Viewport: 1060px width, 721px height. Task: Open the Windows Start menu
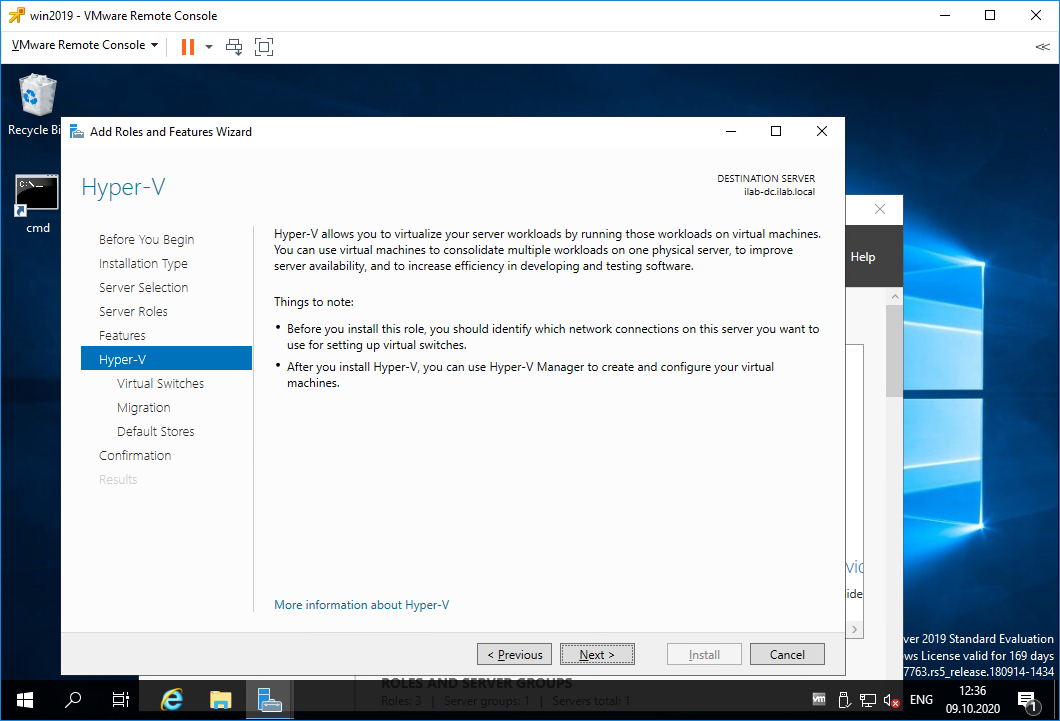24,700
